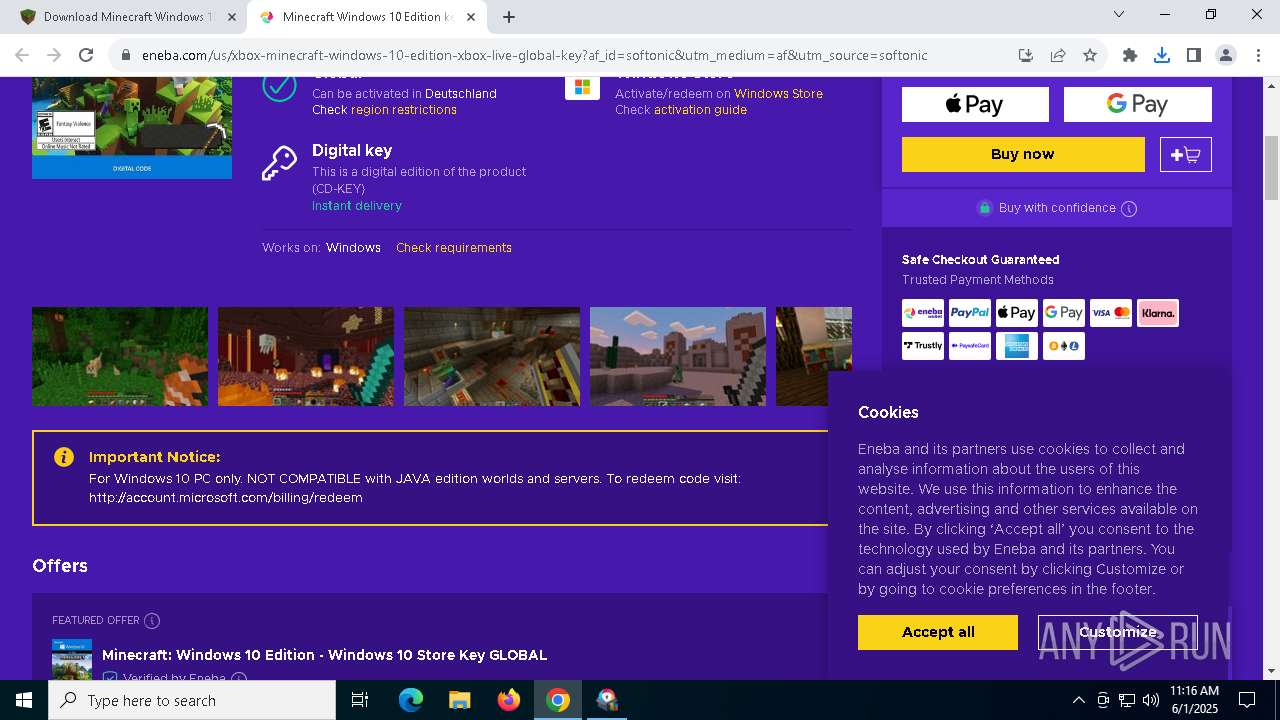The image size is (1280, 720).
Task: Click the Visa Mastercard payment icon
Action: click(1111, 313)
